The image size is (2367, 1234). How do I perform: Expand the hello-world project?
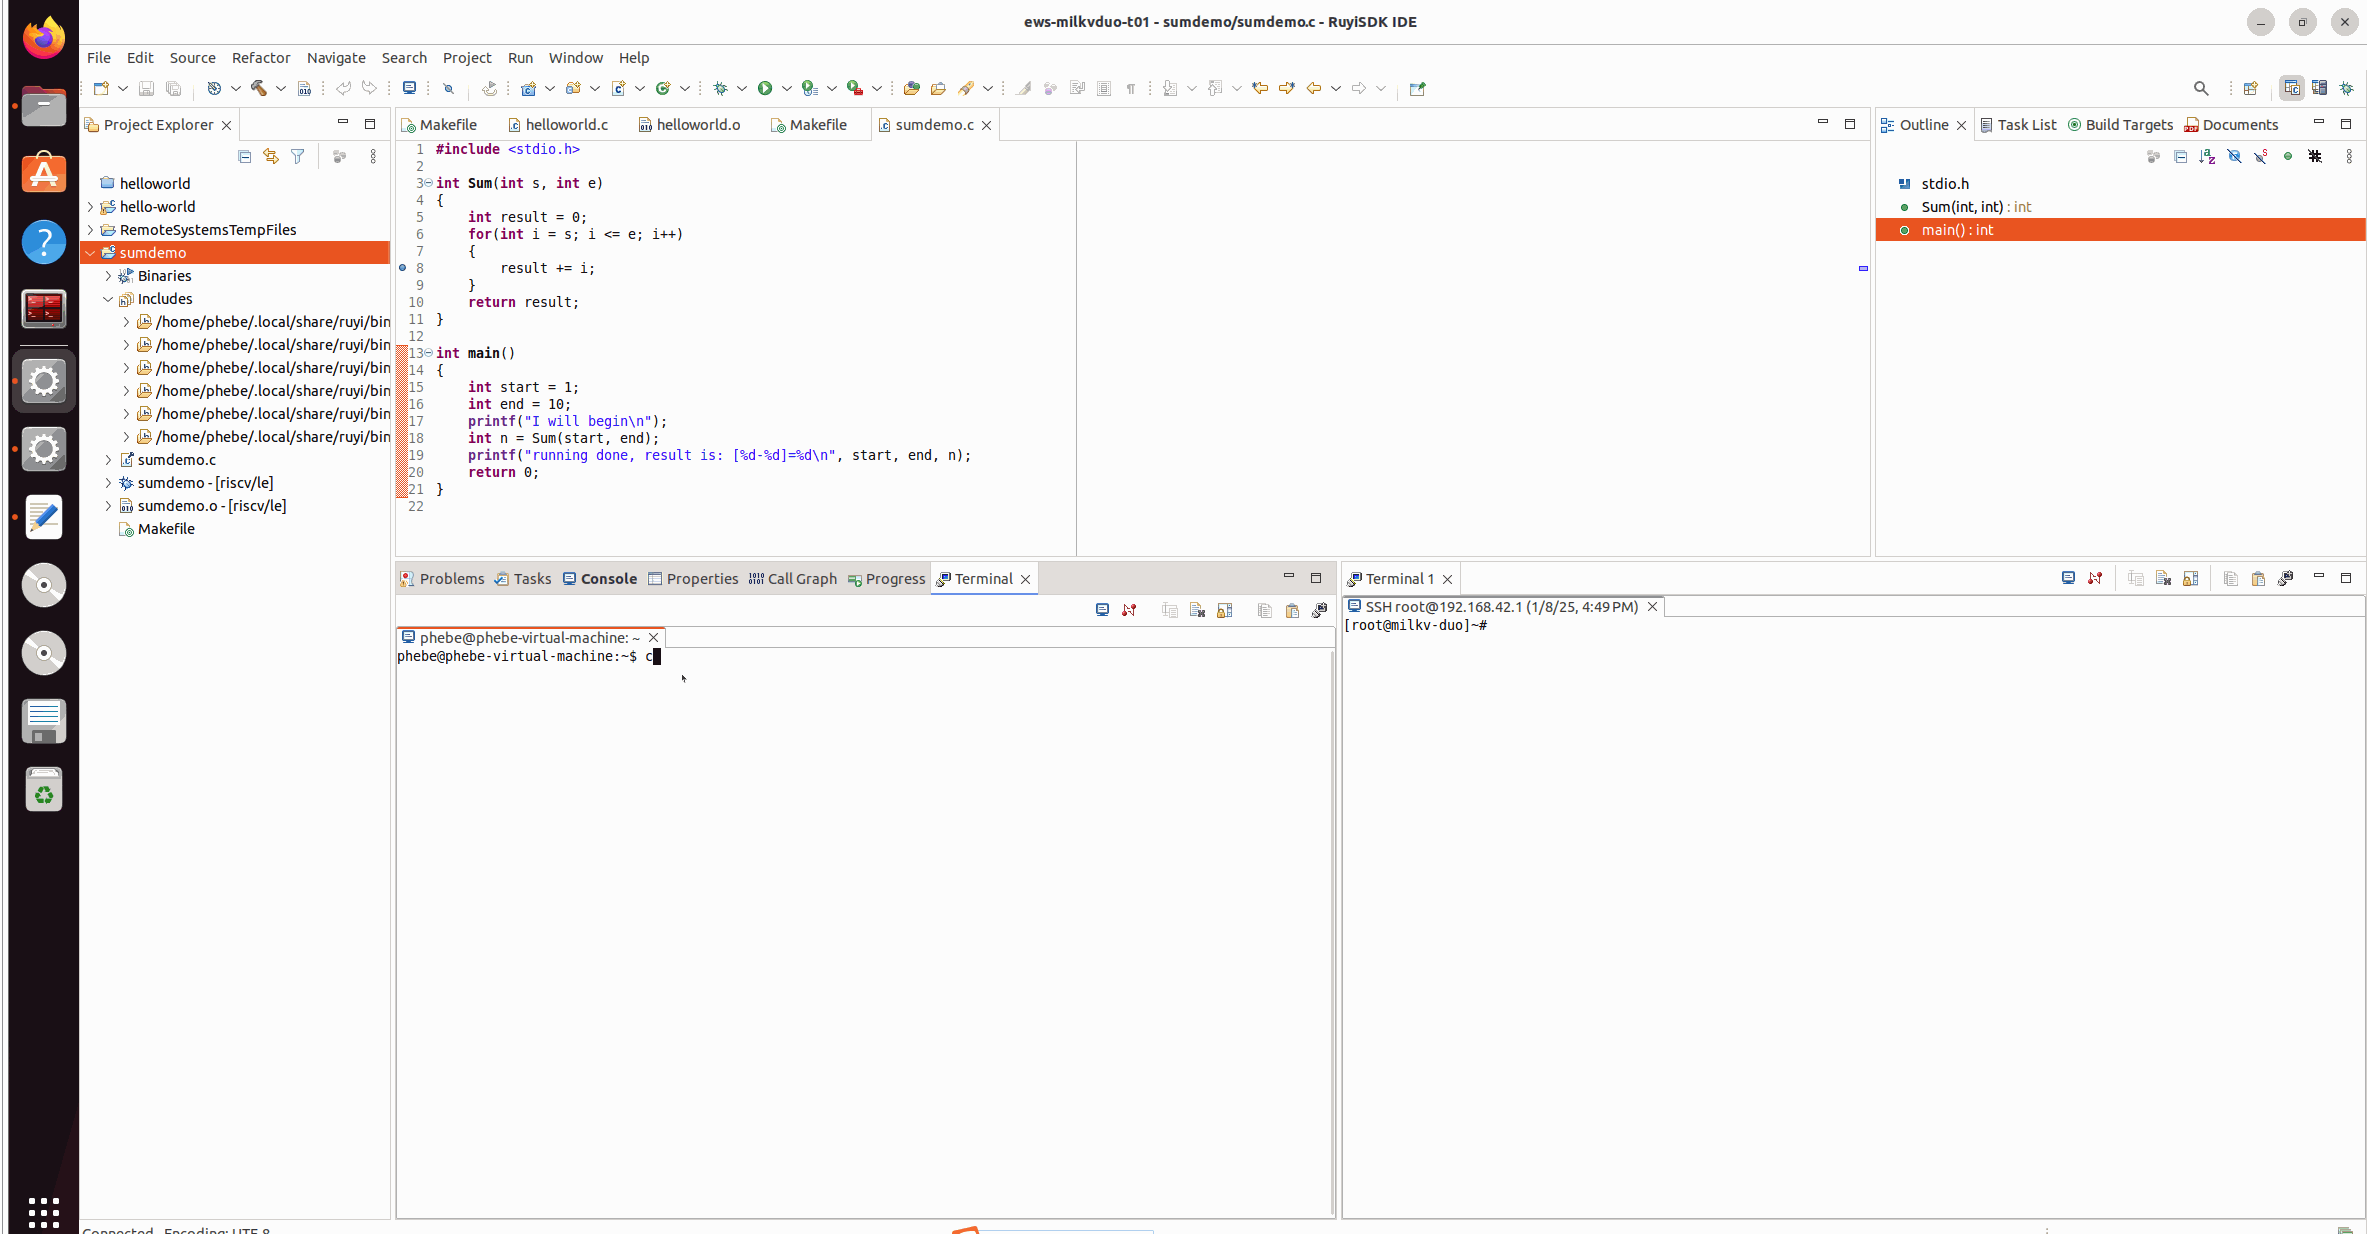tap(90, 207)
